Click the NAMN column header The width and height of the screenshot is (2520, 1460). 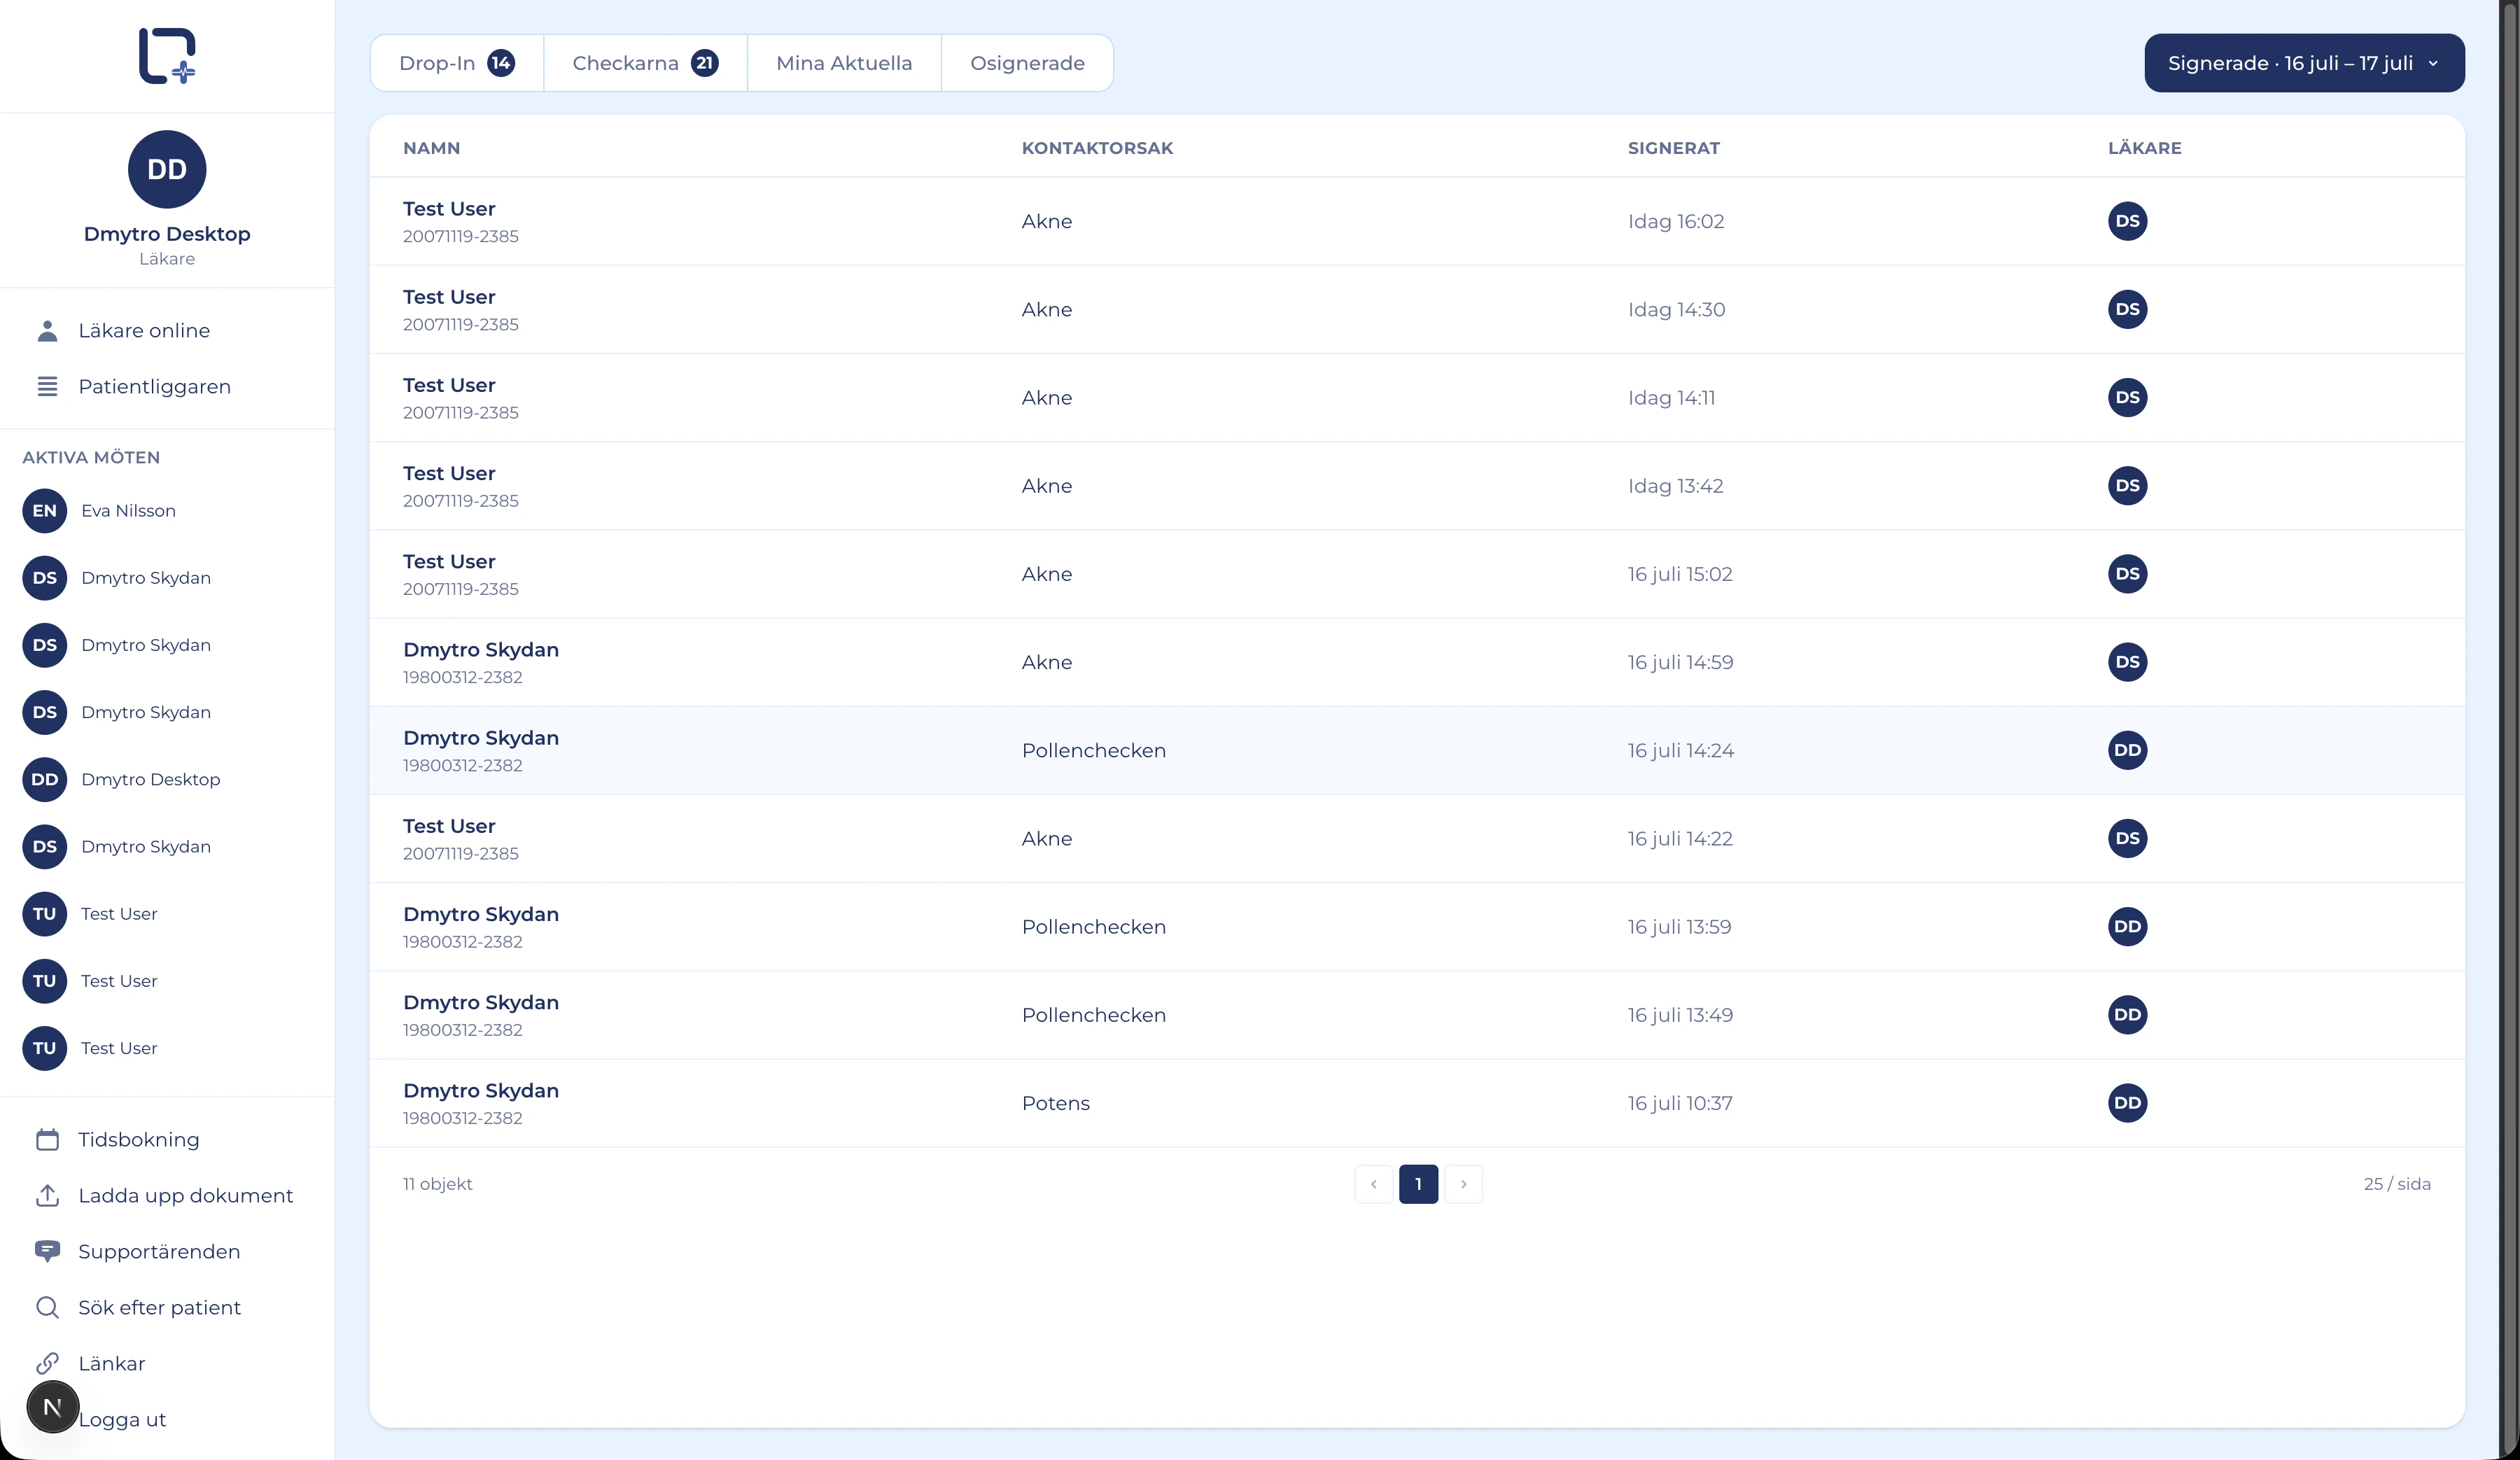pyautogui.click(x=431, y=148)
